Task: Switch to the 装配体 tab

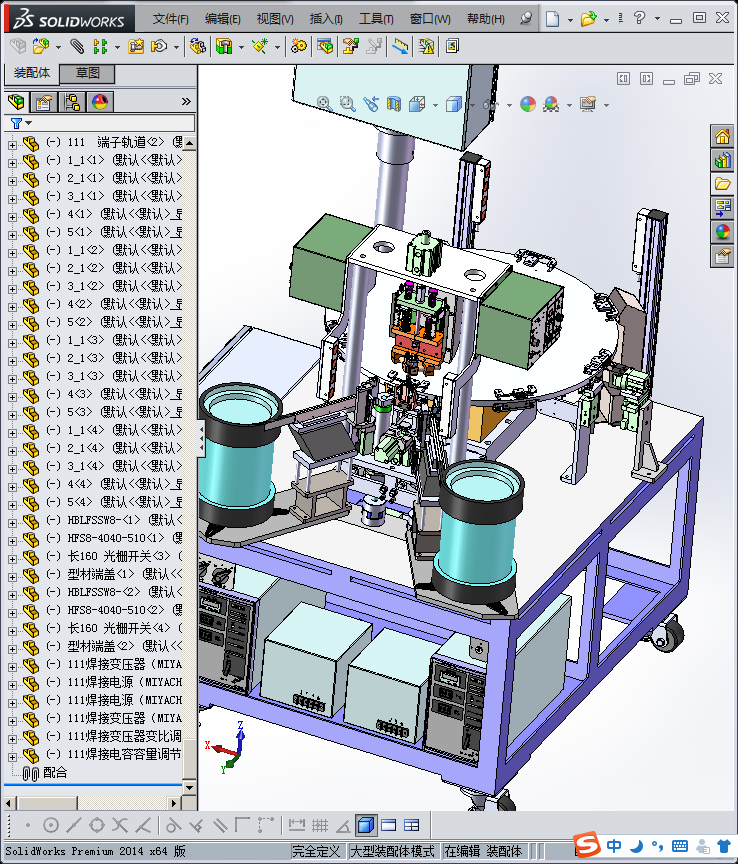Action: pyautogui.click(x=32, y=73)
